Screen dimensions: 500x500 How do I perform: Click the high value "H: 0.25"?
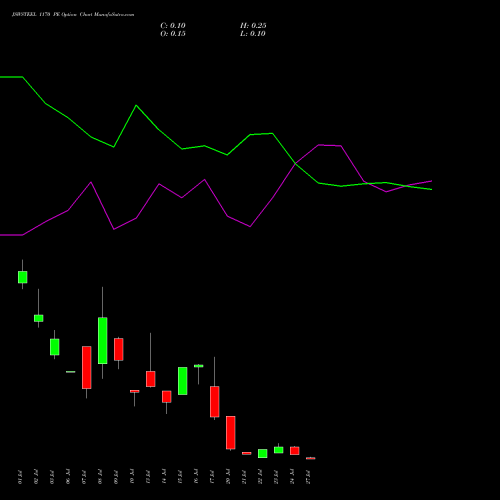click(253, 26)
